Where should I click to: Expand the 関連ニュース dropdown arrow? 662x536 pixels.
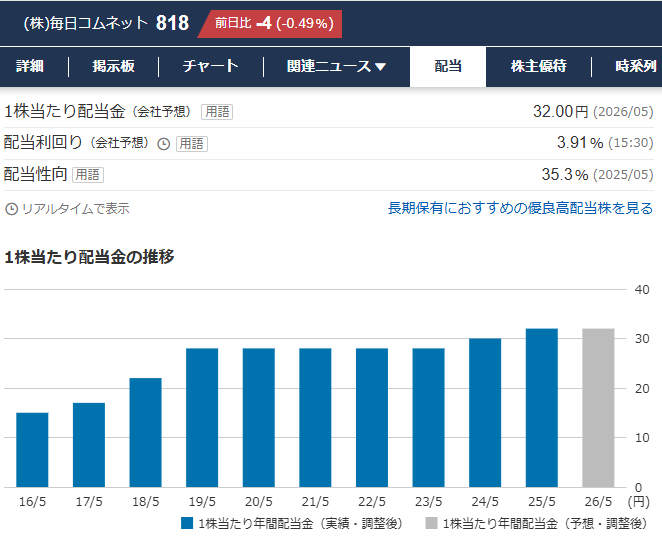click(380, 68)
